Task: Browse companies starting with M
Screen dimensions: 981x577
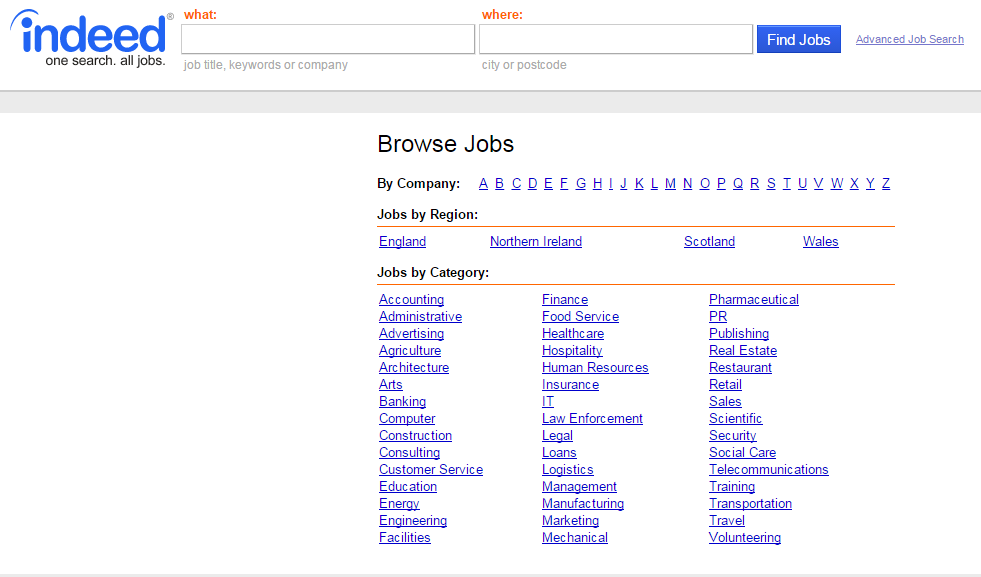Action: coord(670,183)
